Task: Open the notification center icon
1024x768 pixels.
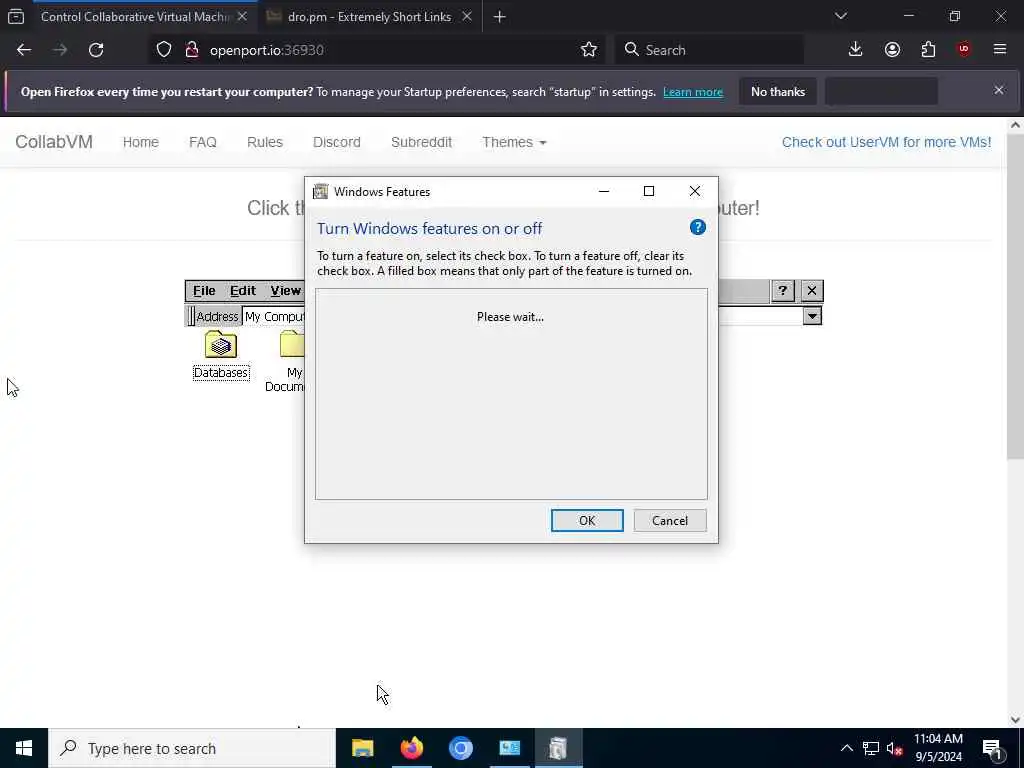Action: coord(992,748)
